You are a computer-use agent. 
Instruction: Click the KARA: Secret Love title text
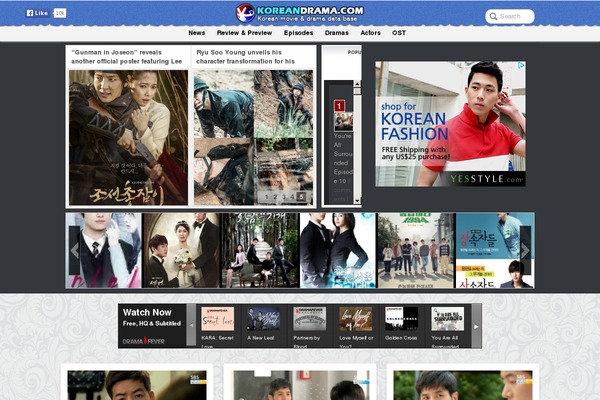(217, 341)
